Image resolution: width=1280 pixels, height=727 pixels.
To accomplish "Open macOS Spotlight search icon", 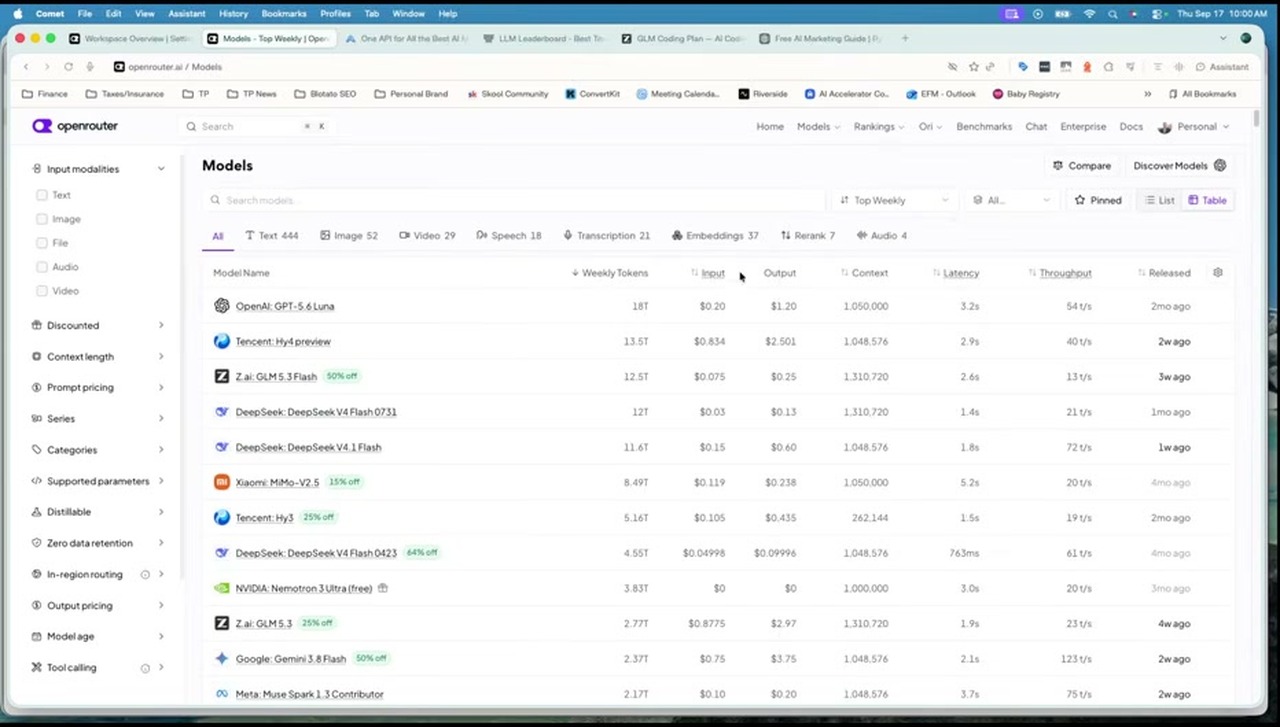I will click(x=1113, y=14).
